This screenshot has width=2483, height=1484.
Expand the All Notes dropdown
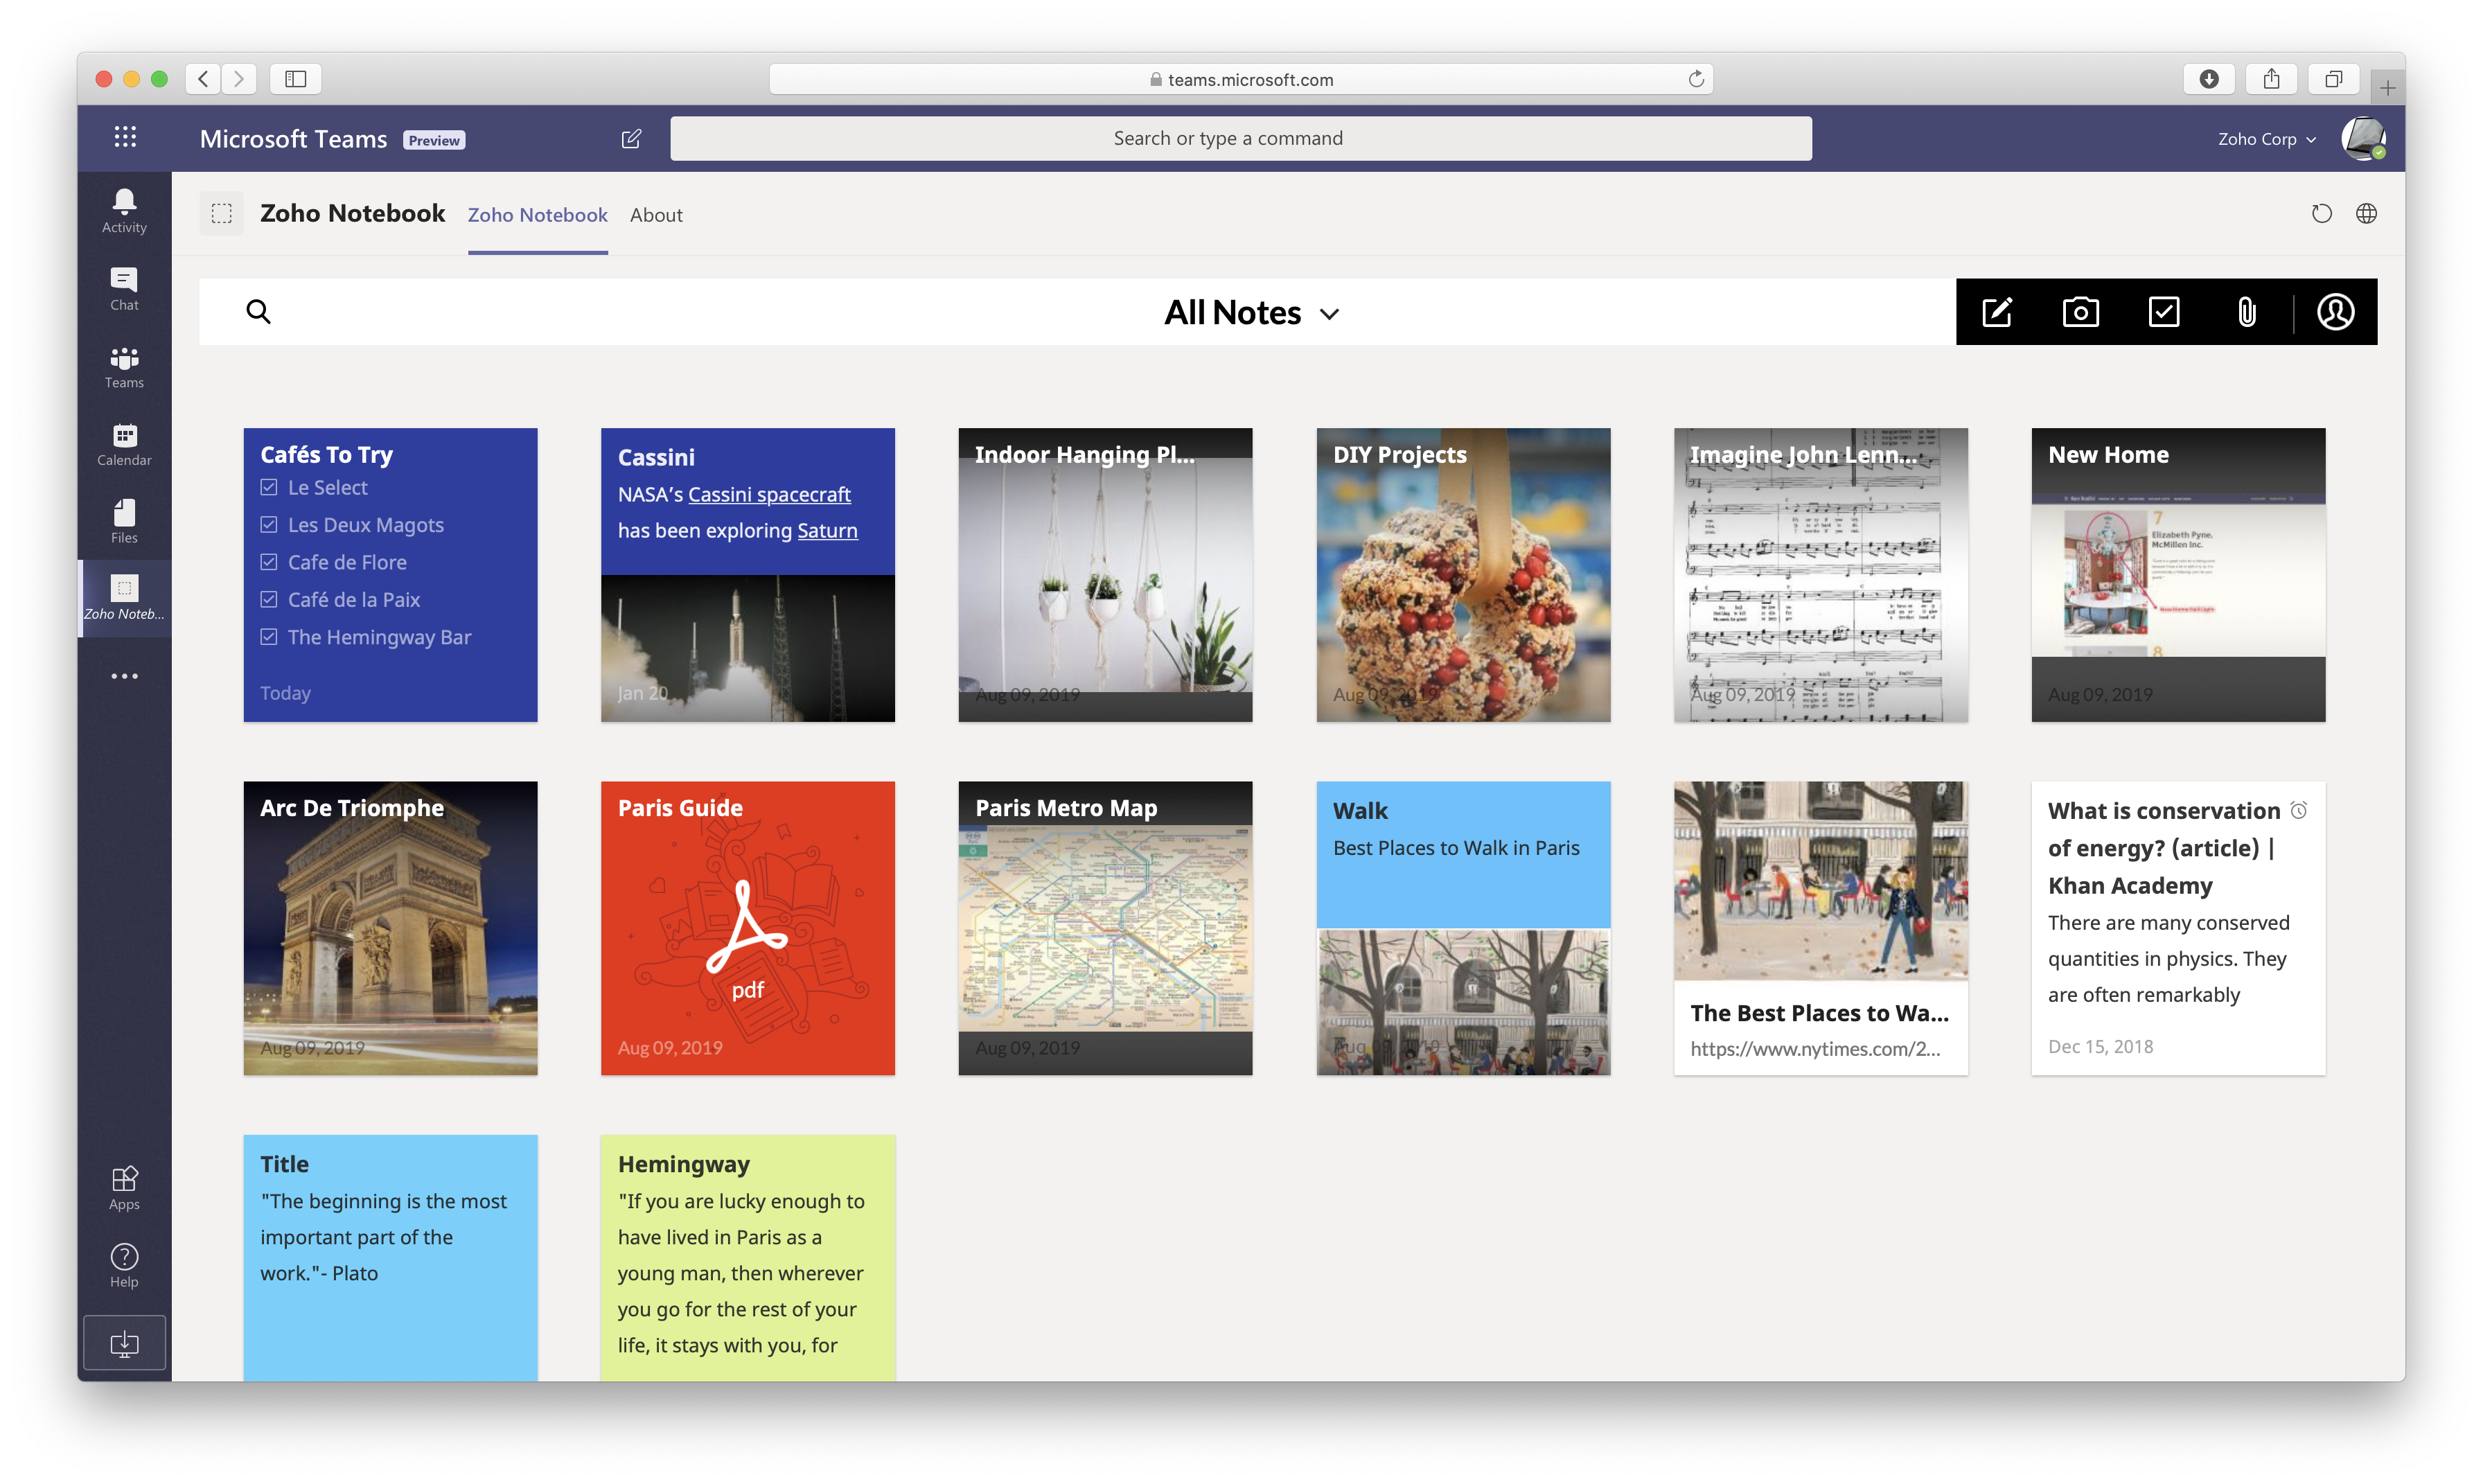tap(1251, 313)
